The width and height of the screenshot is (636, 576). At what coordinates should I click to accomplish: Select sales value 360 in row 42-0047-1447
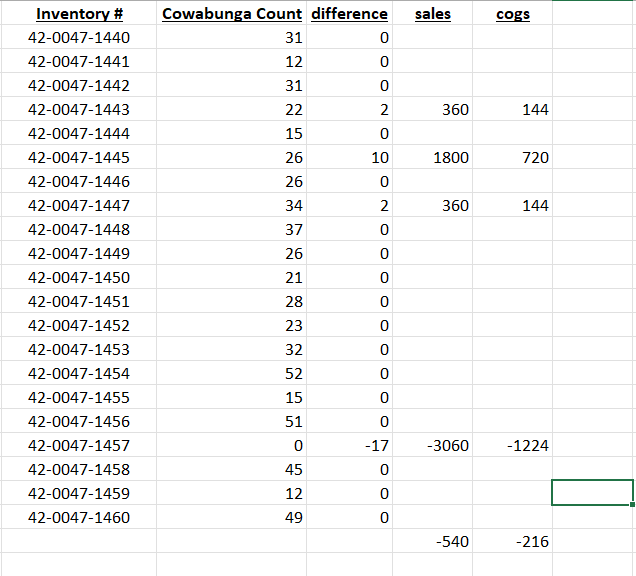432,205
